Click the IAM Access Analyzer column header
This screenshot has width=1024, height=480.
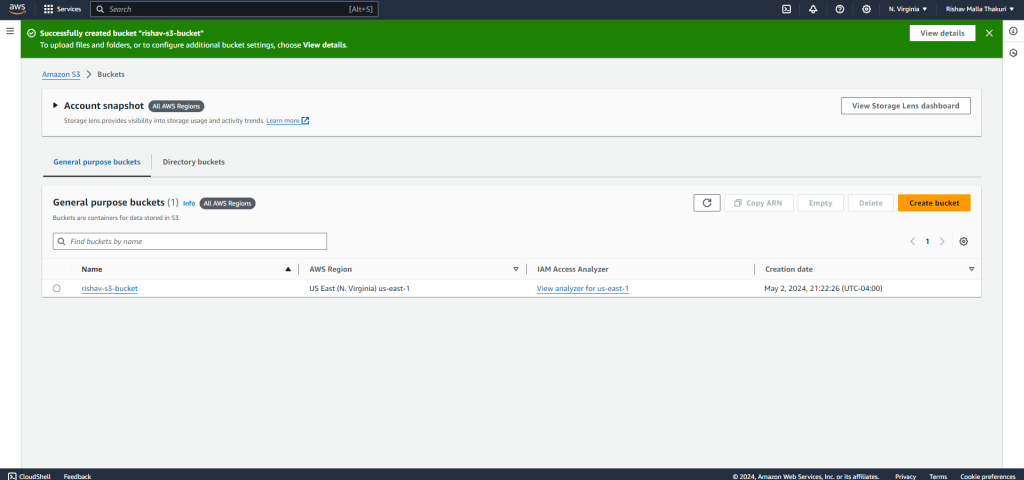(573, 269)
